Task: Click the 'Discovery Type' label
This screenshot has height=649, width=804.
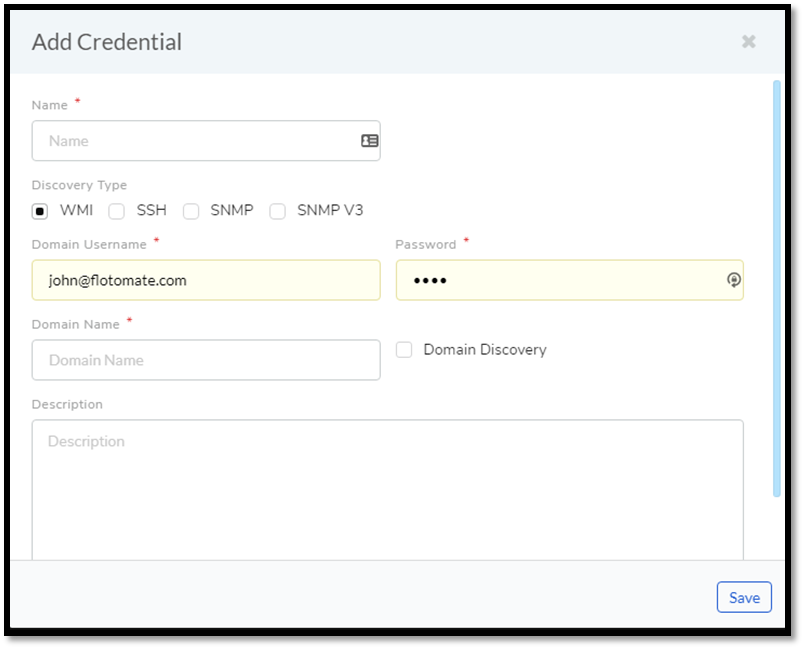Action: 79,185
